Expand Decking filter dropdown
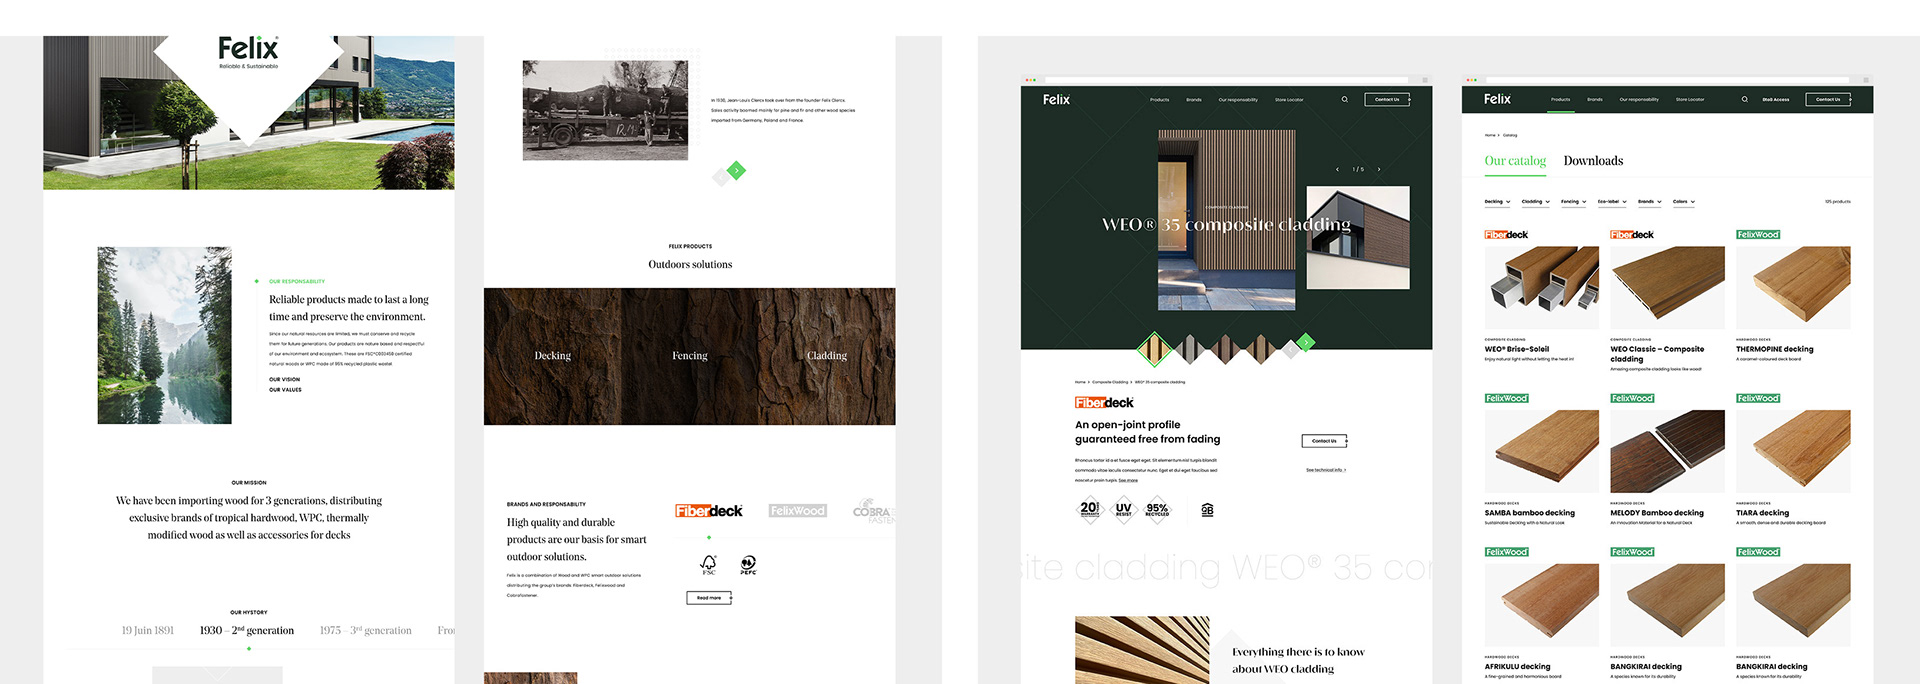This screenshot has width=1920, height=684. [x=1497, y=202]
